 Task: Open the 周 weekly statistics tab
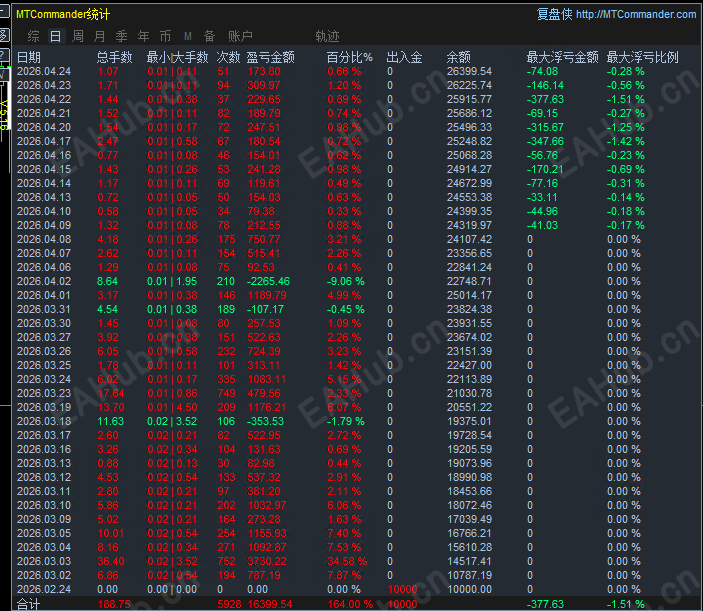(x=78, y=36)
